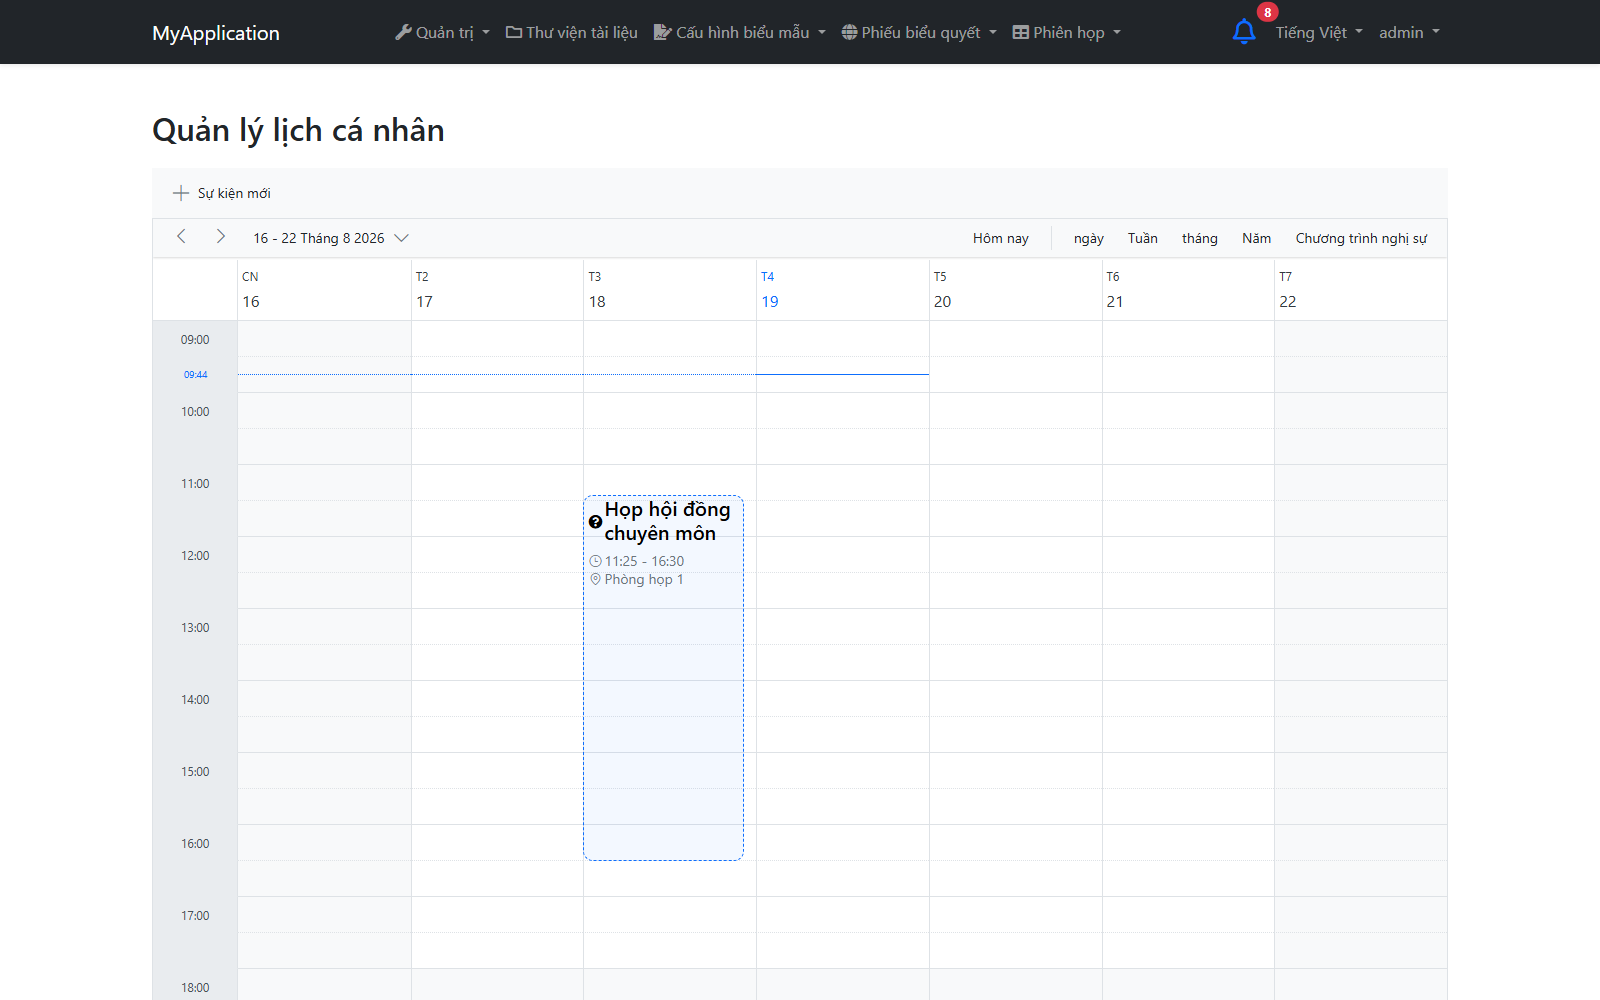
Task: Open the Quản trị dropdown menu
Action: click(442, 32)
